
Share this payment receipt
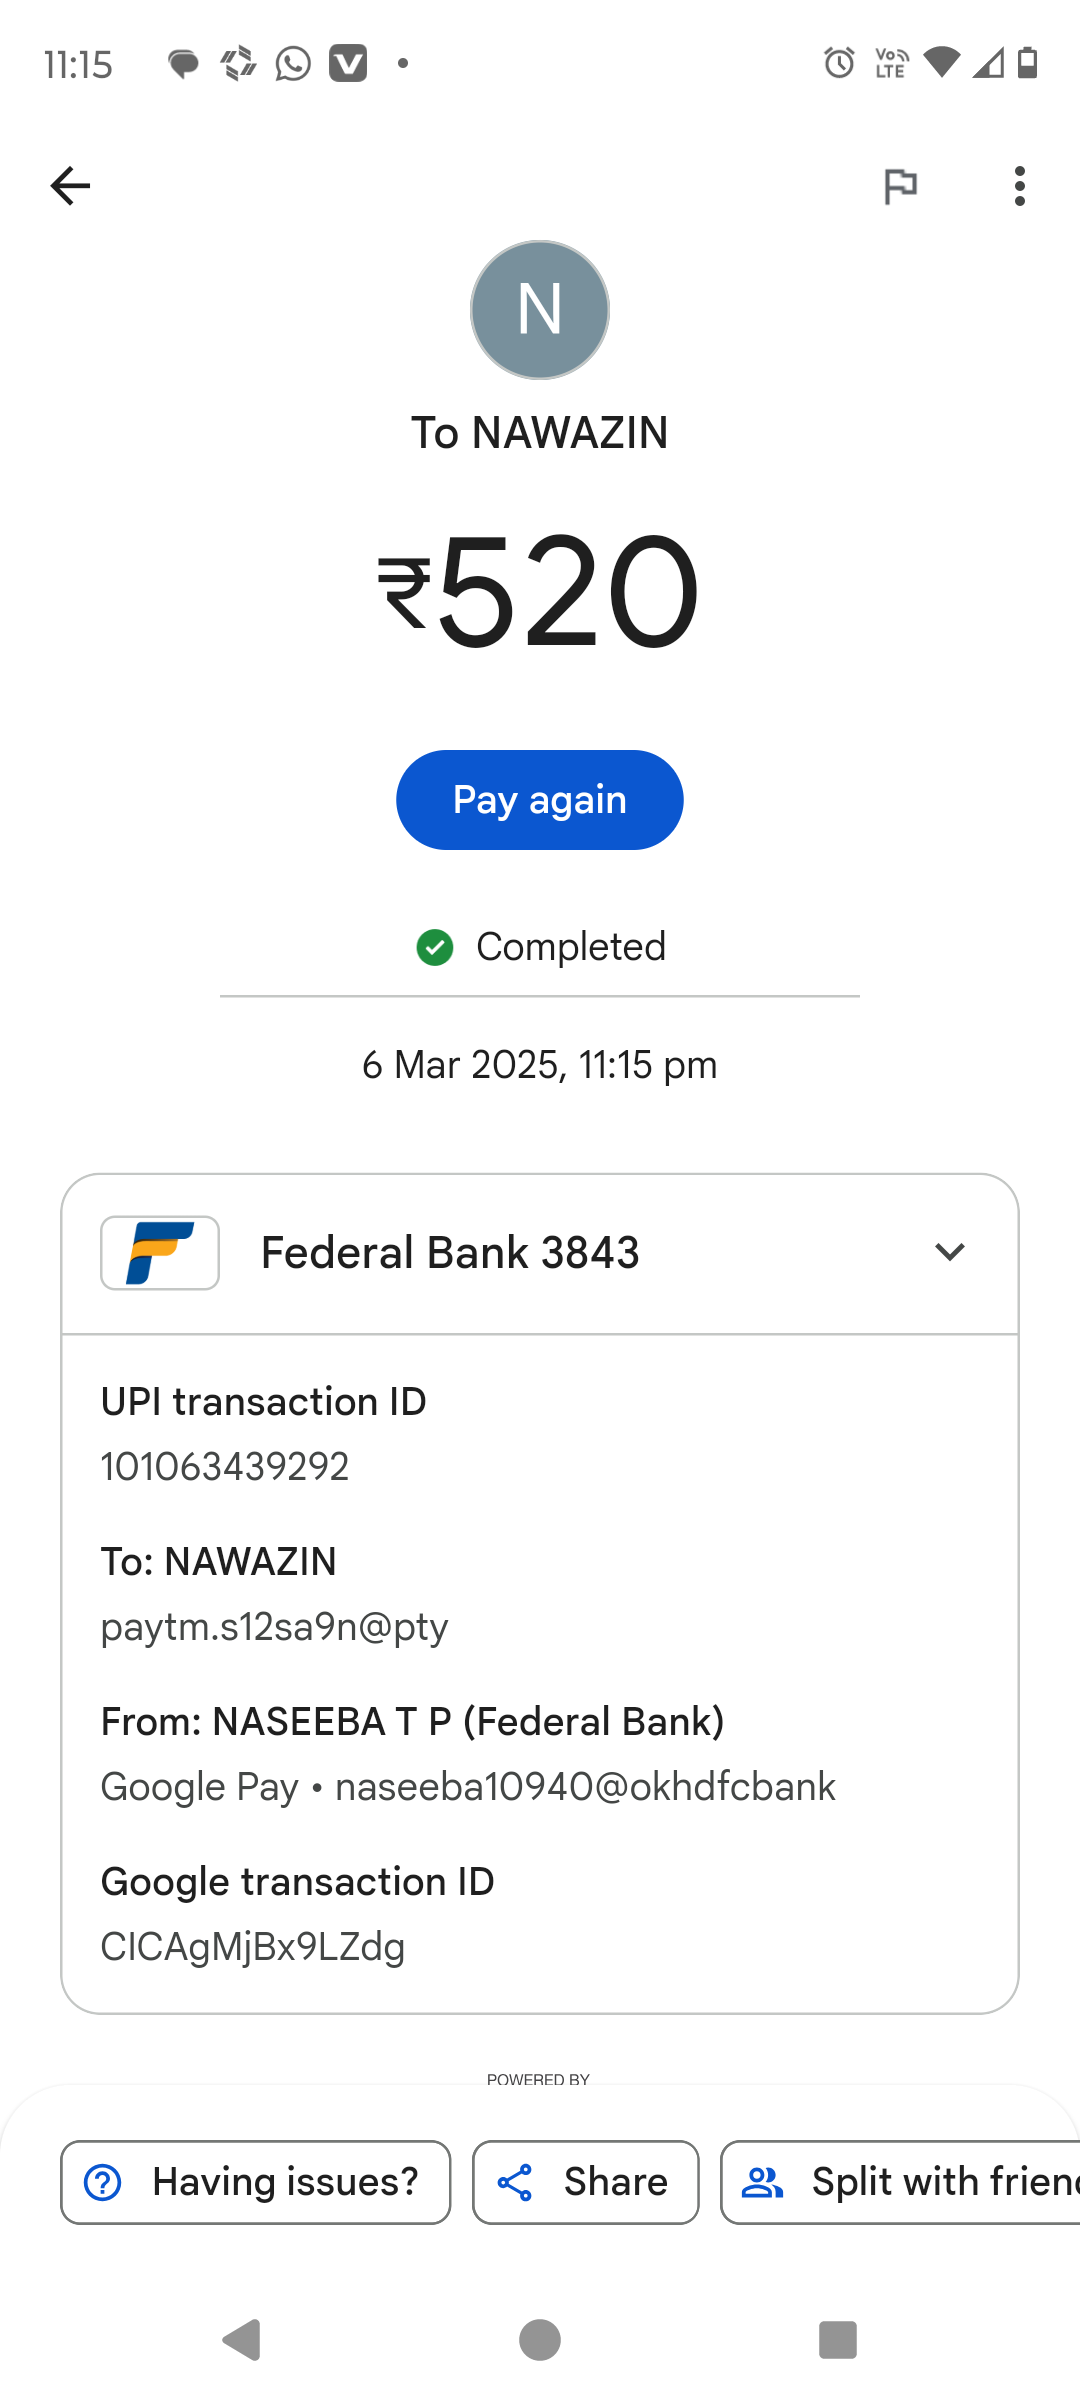tap(586, 2182)
